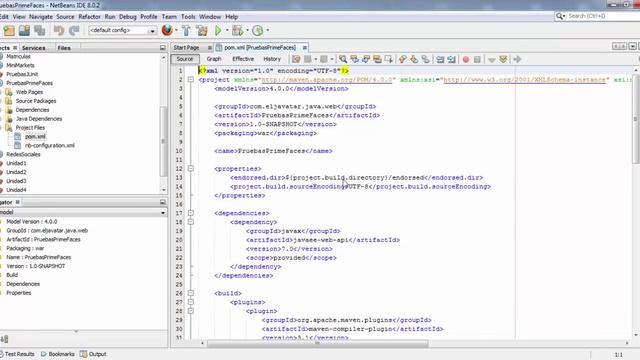Collapse the project element fold marker
The width and height of the screenshot is (640, 360).
[191, 80]
